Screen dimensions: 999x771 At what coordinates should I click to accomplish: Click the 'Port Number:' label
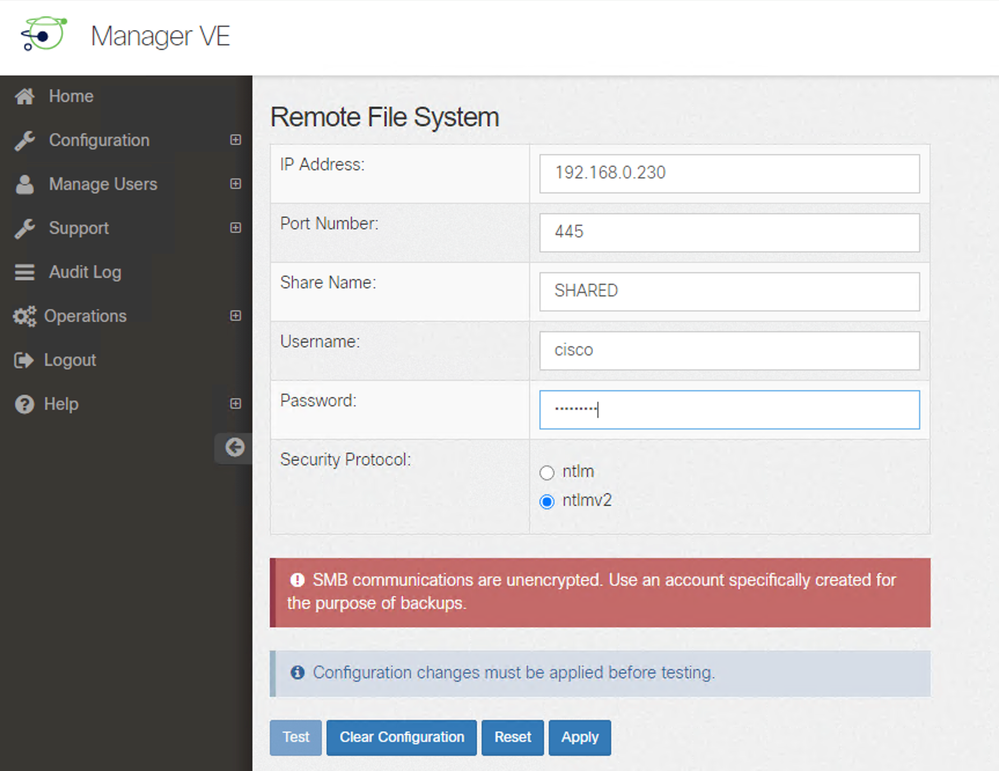329,224
